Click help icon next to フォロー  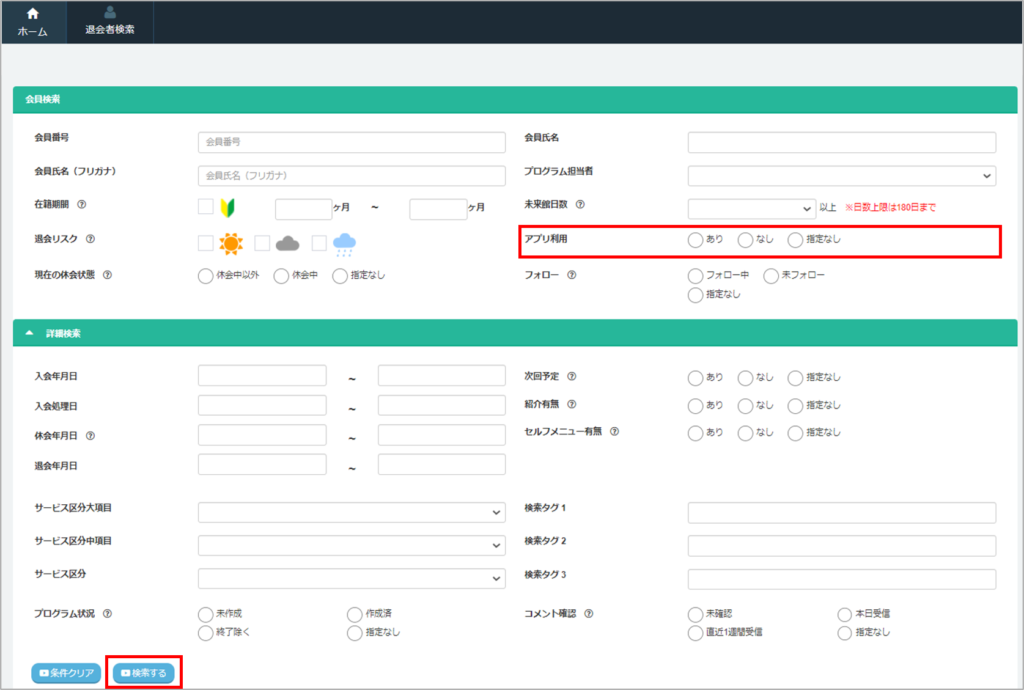571,275
